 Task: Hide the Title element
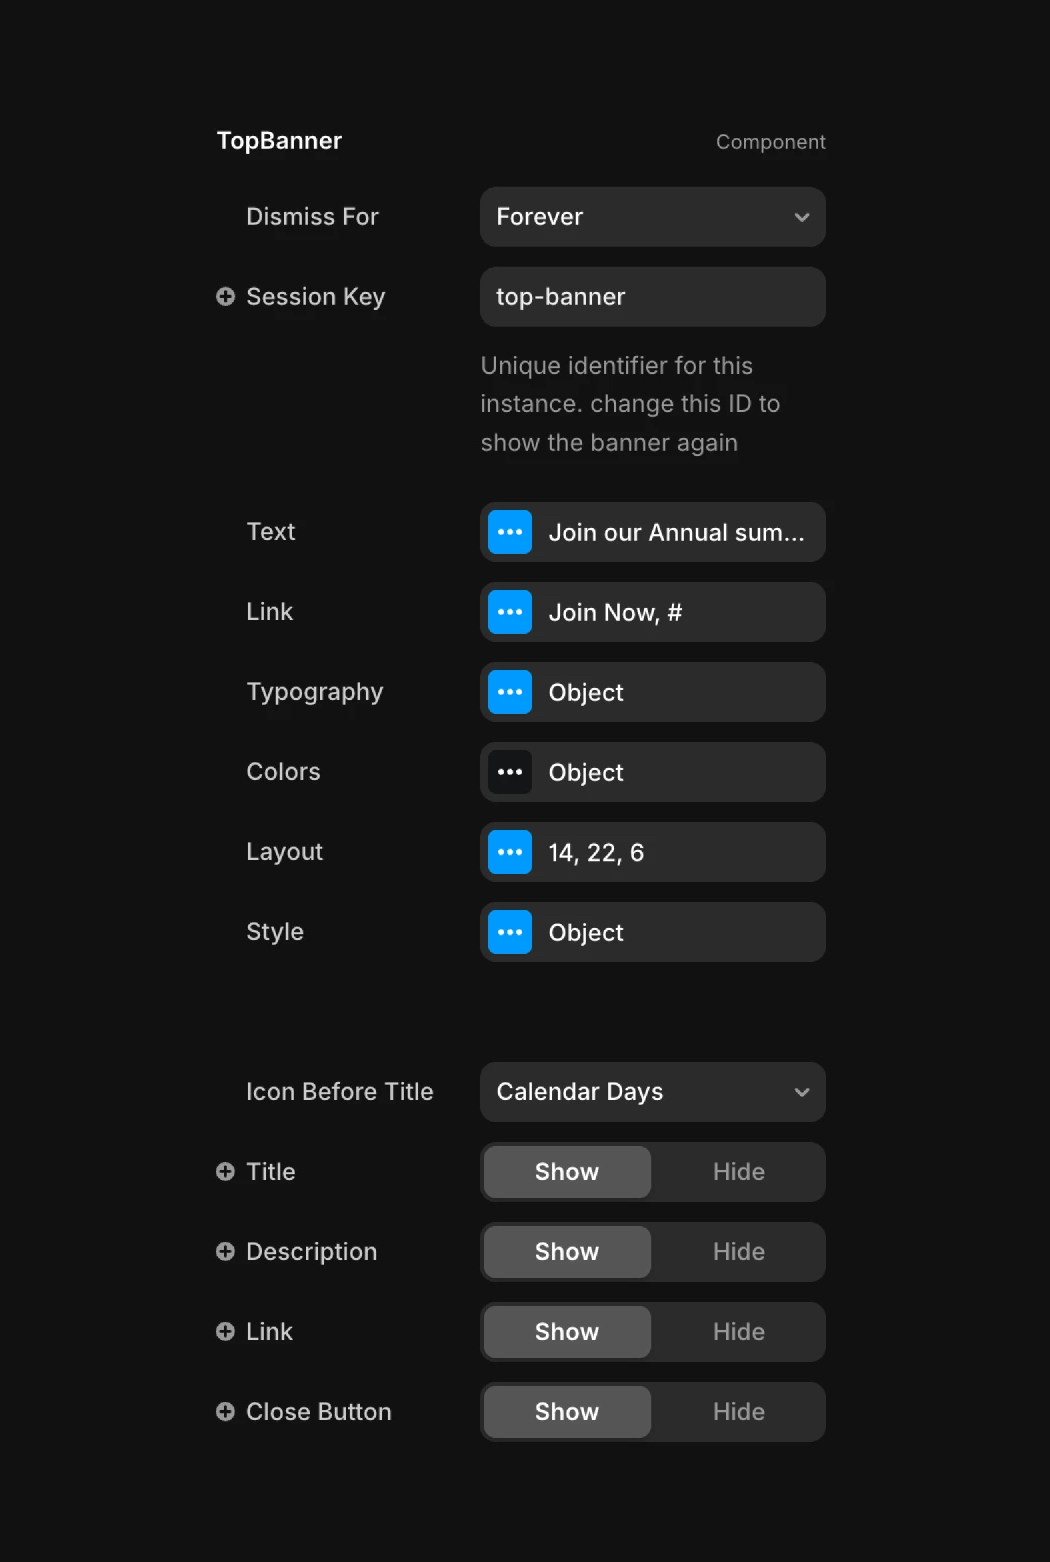pos(738,1171)
